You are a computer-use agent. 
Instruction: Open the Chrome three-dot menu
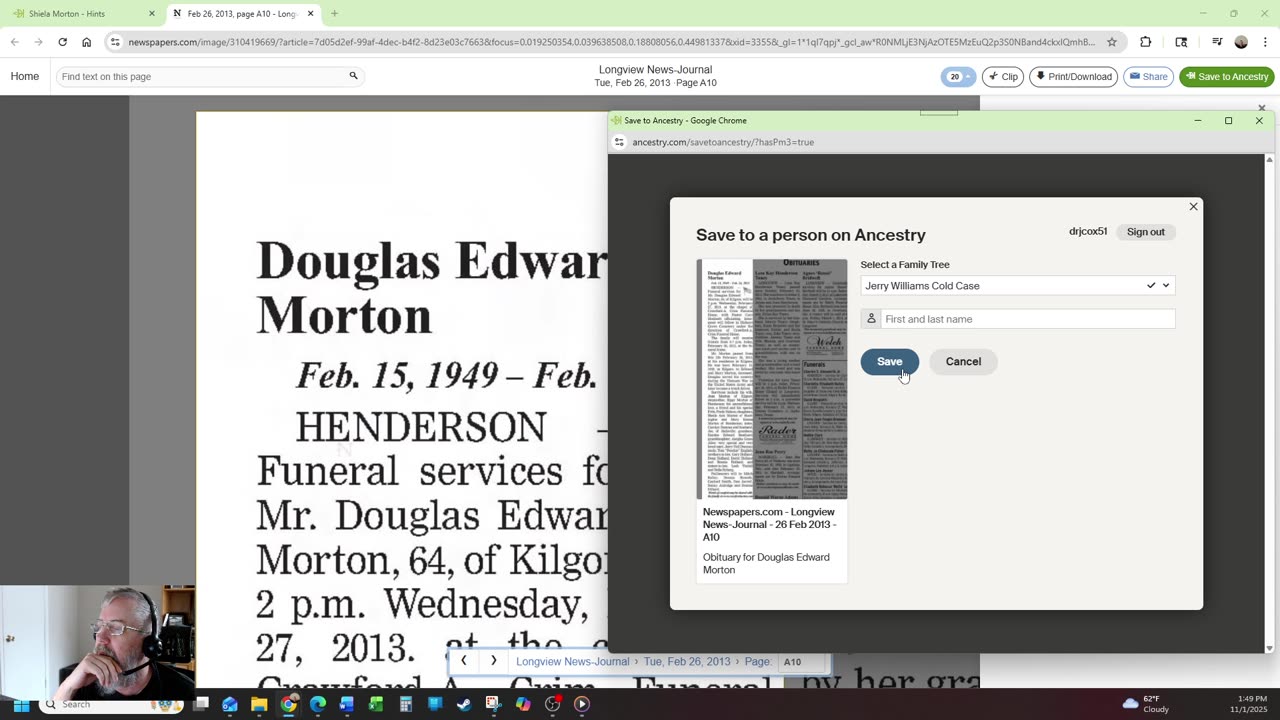1266,42
